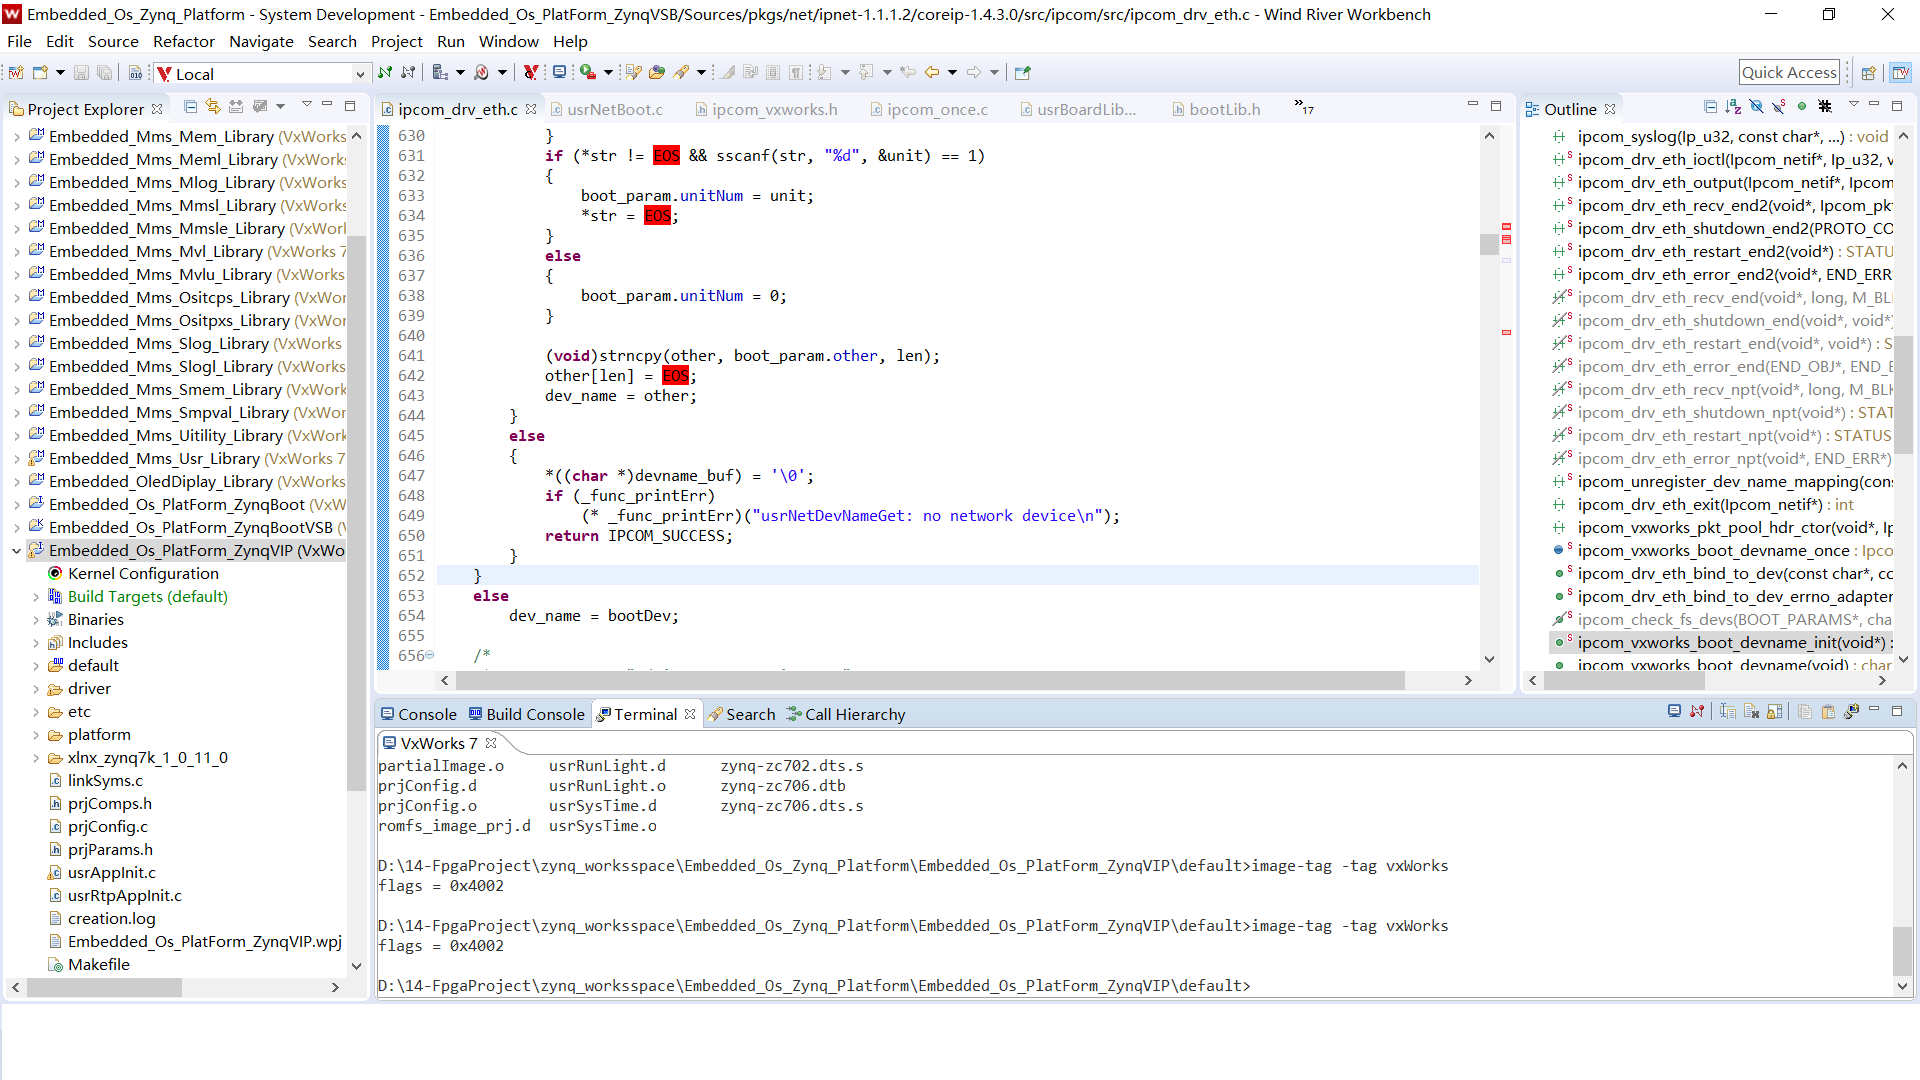This screenshot has width=1920, height=1080.
Task: Toggle hide fields in Outline
Action: point(1756,107)
